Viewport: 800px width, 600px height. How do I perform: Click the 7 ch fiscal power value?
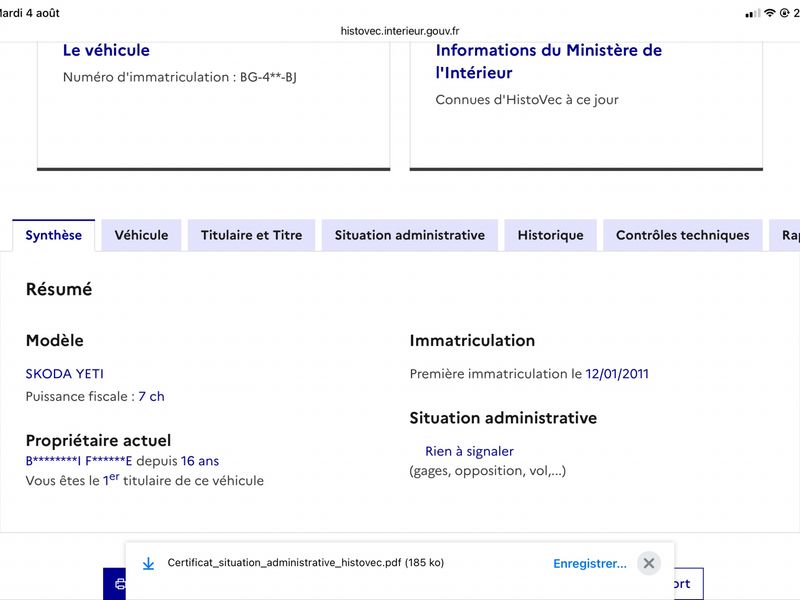[152, 396]
